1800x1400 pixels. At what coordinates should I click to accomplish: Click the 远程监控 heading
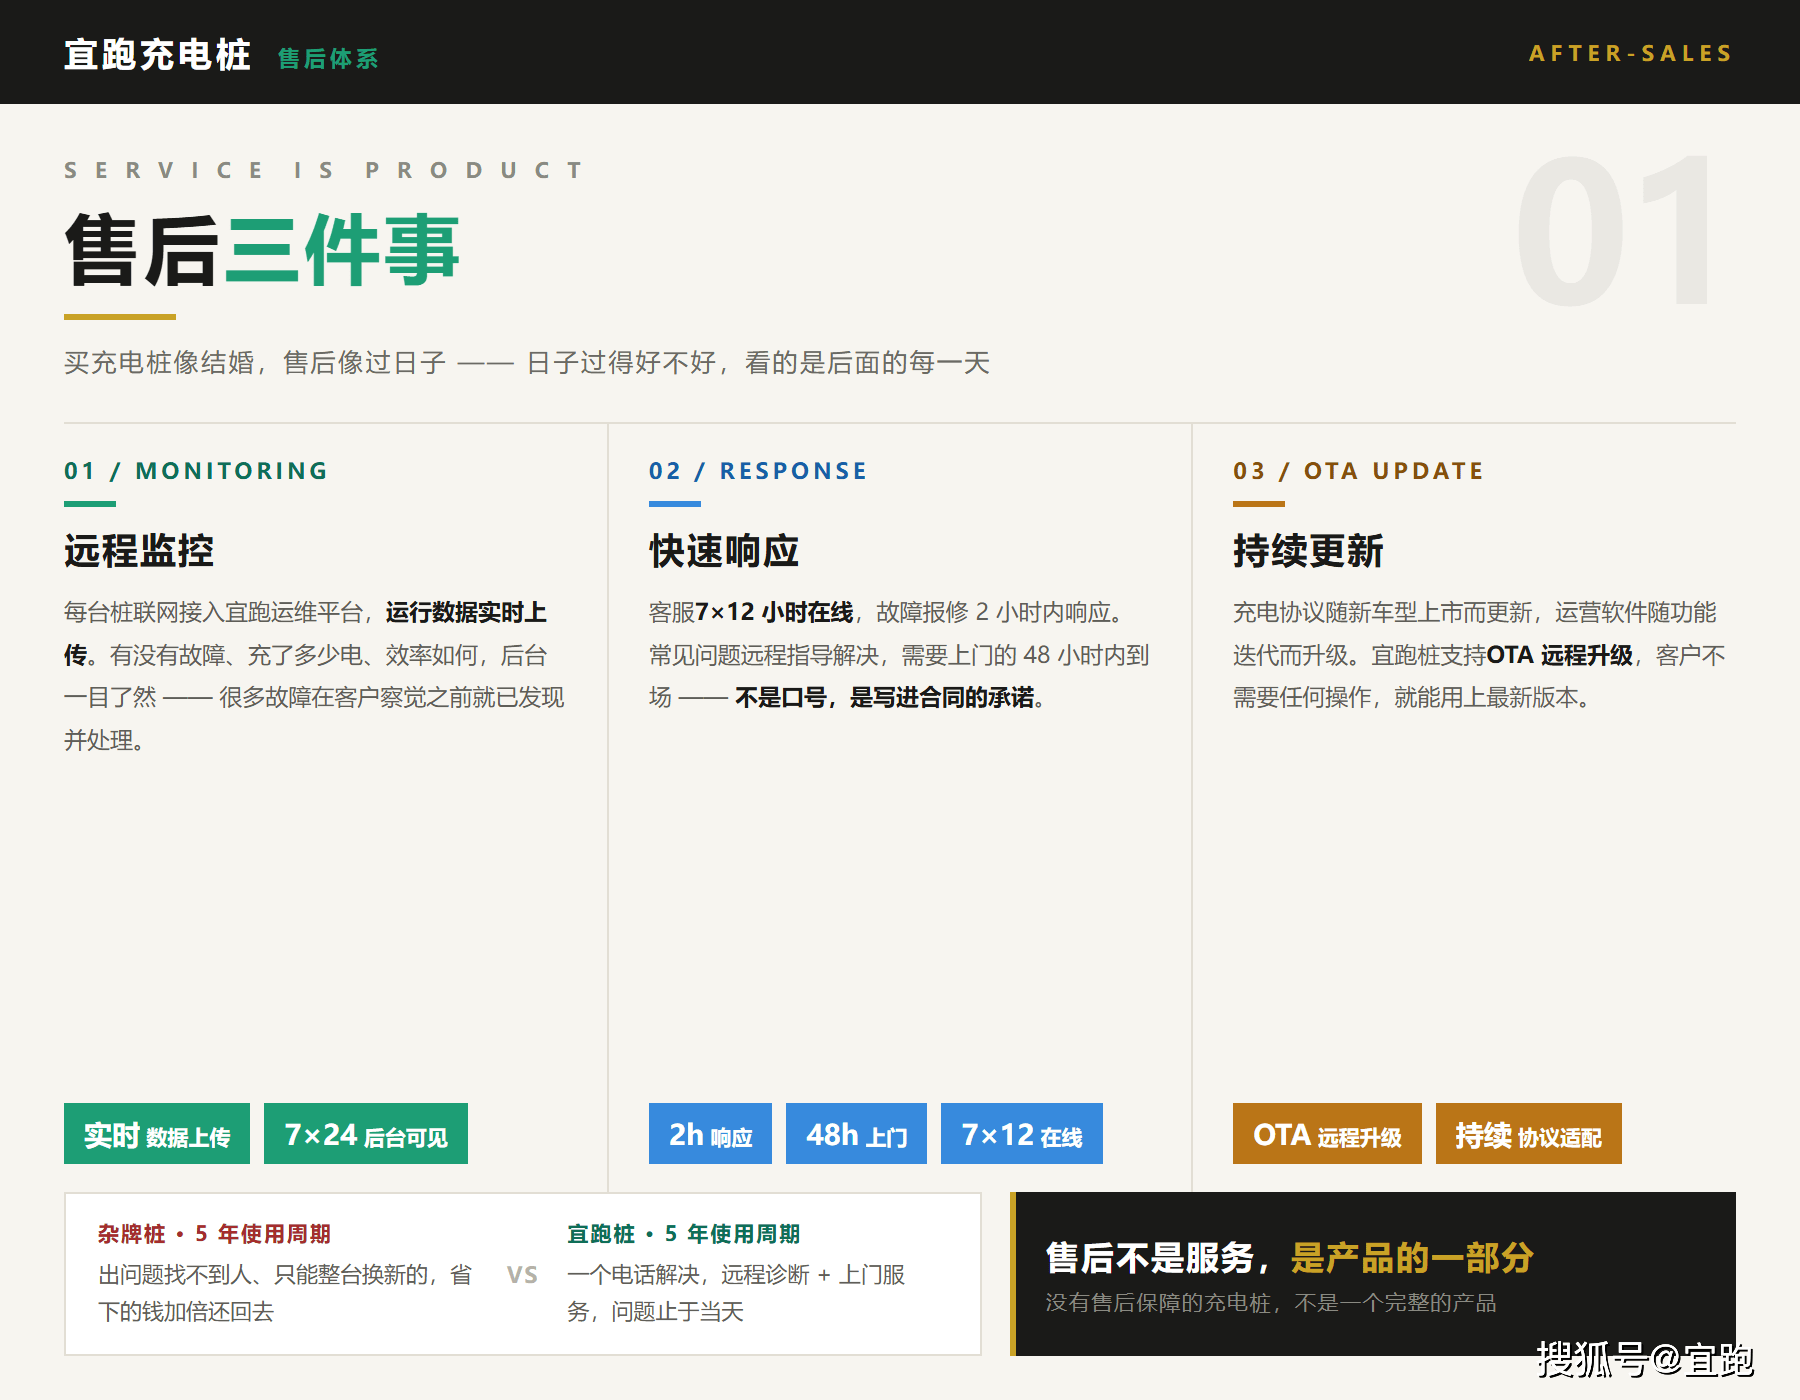(x=139, y=551)
